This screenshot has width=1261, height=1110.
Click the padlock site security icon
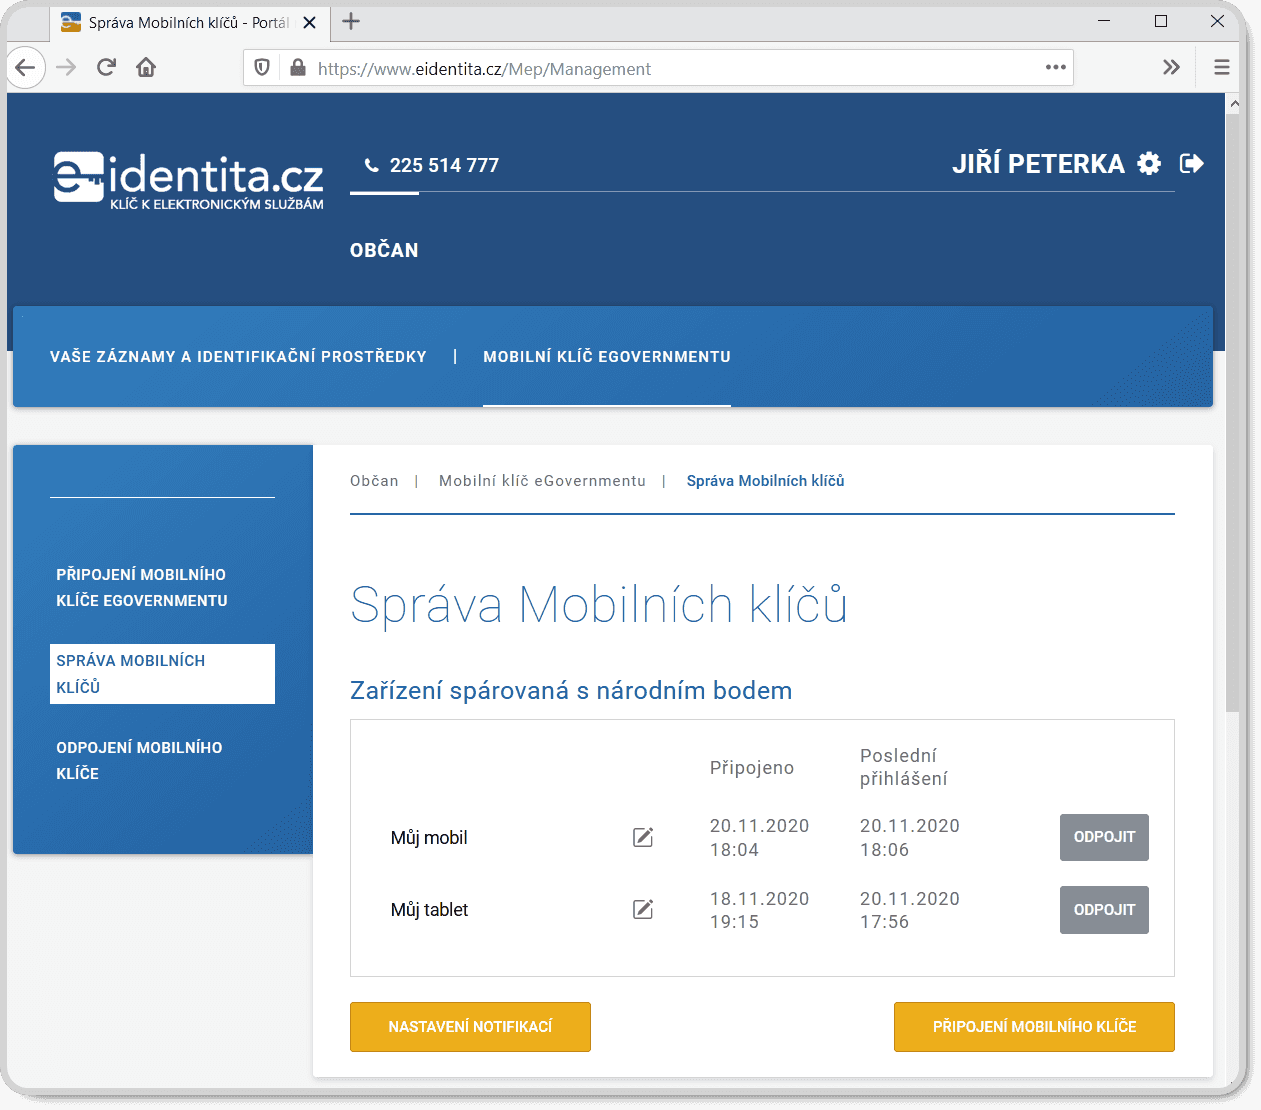[297, 68]
